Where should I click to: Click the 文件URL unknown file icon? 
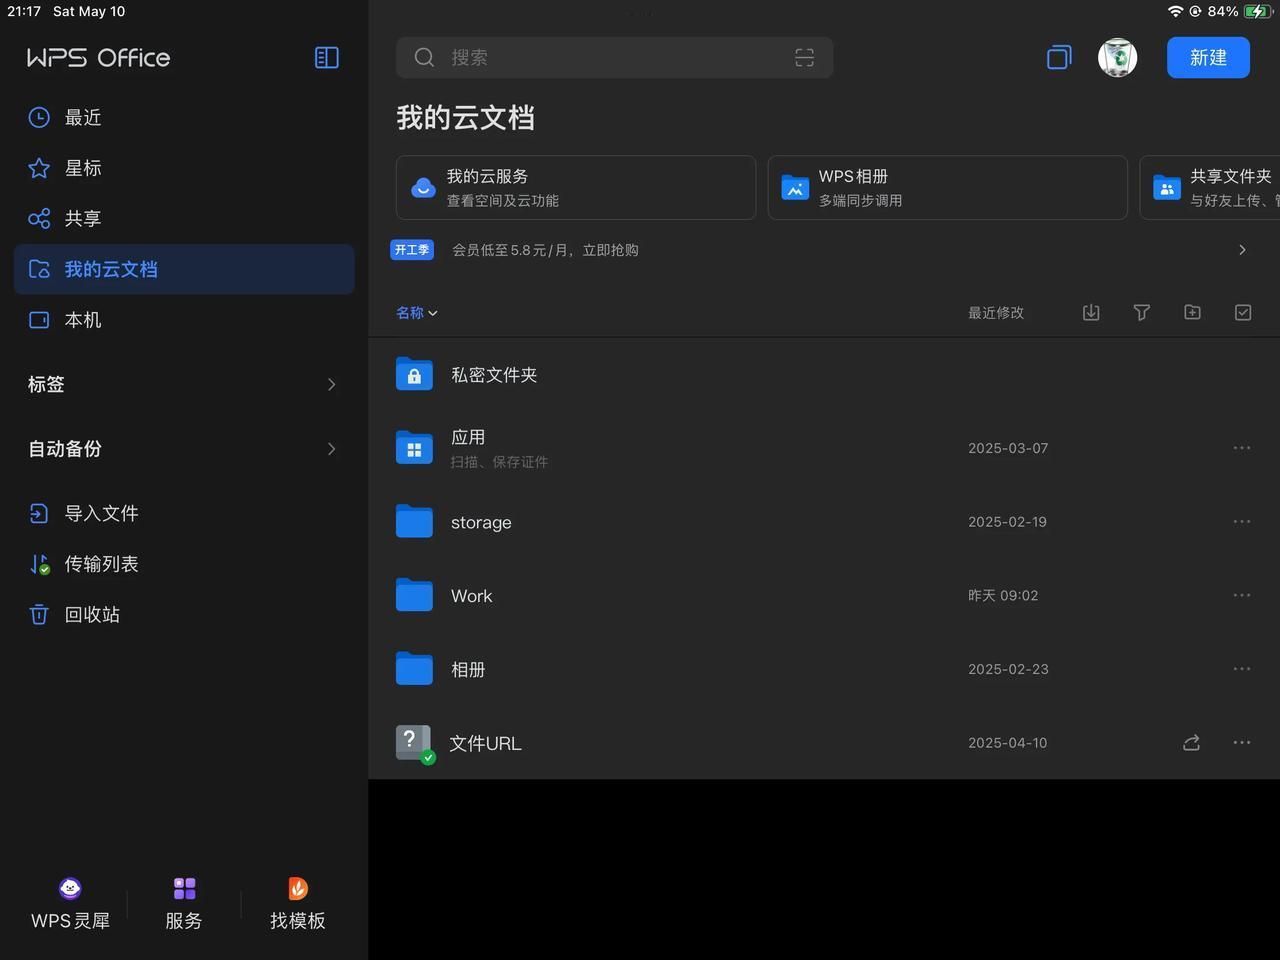pos(414,744)
